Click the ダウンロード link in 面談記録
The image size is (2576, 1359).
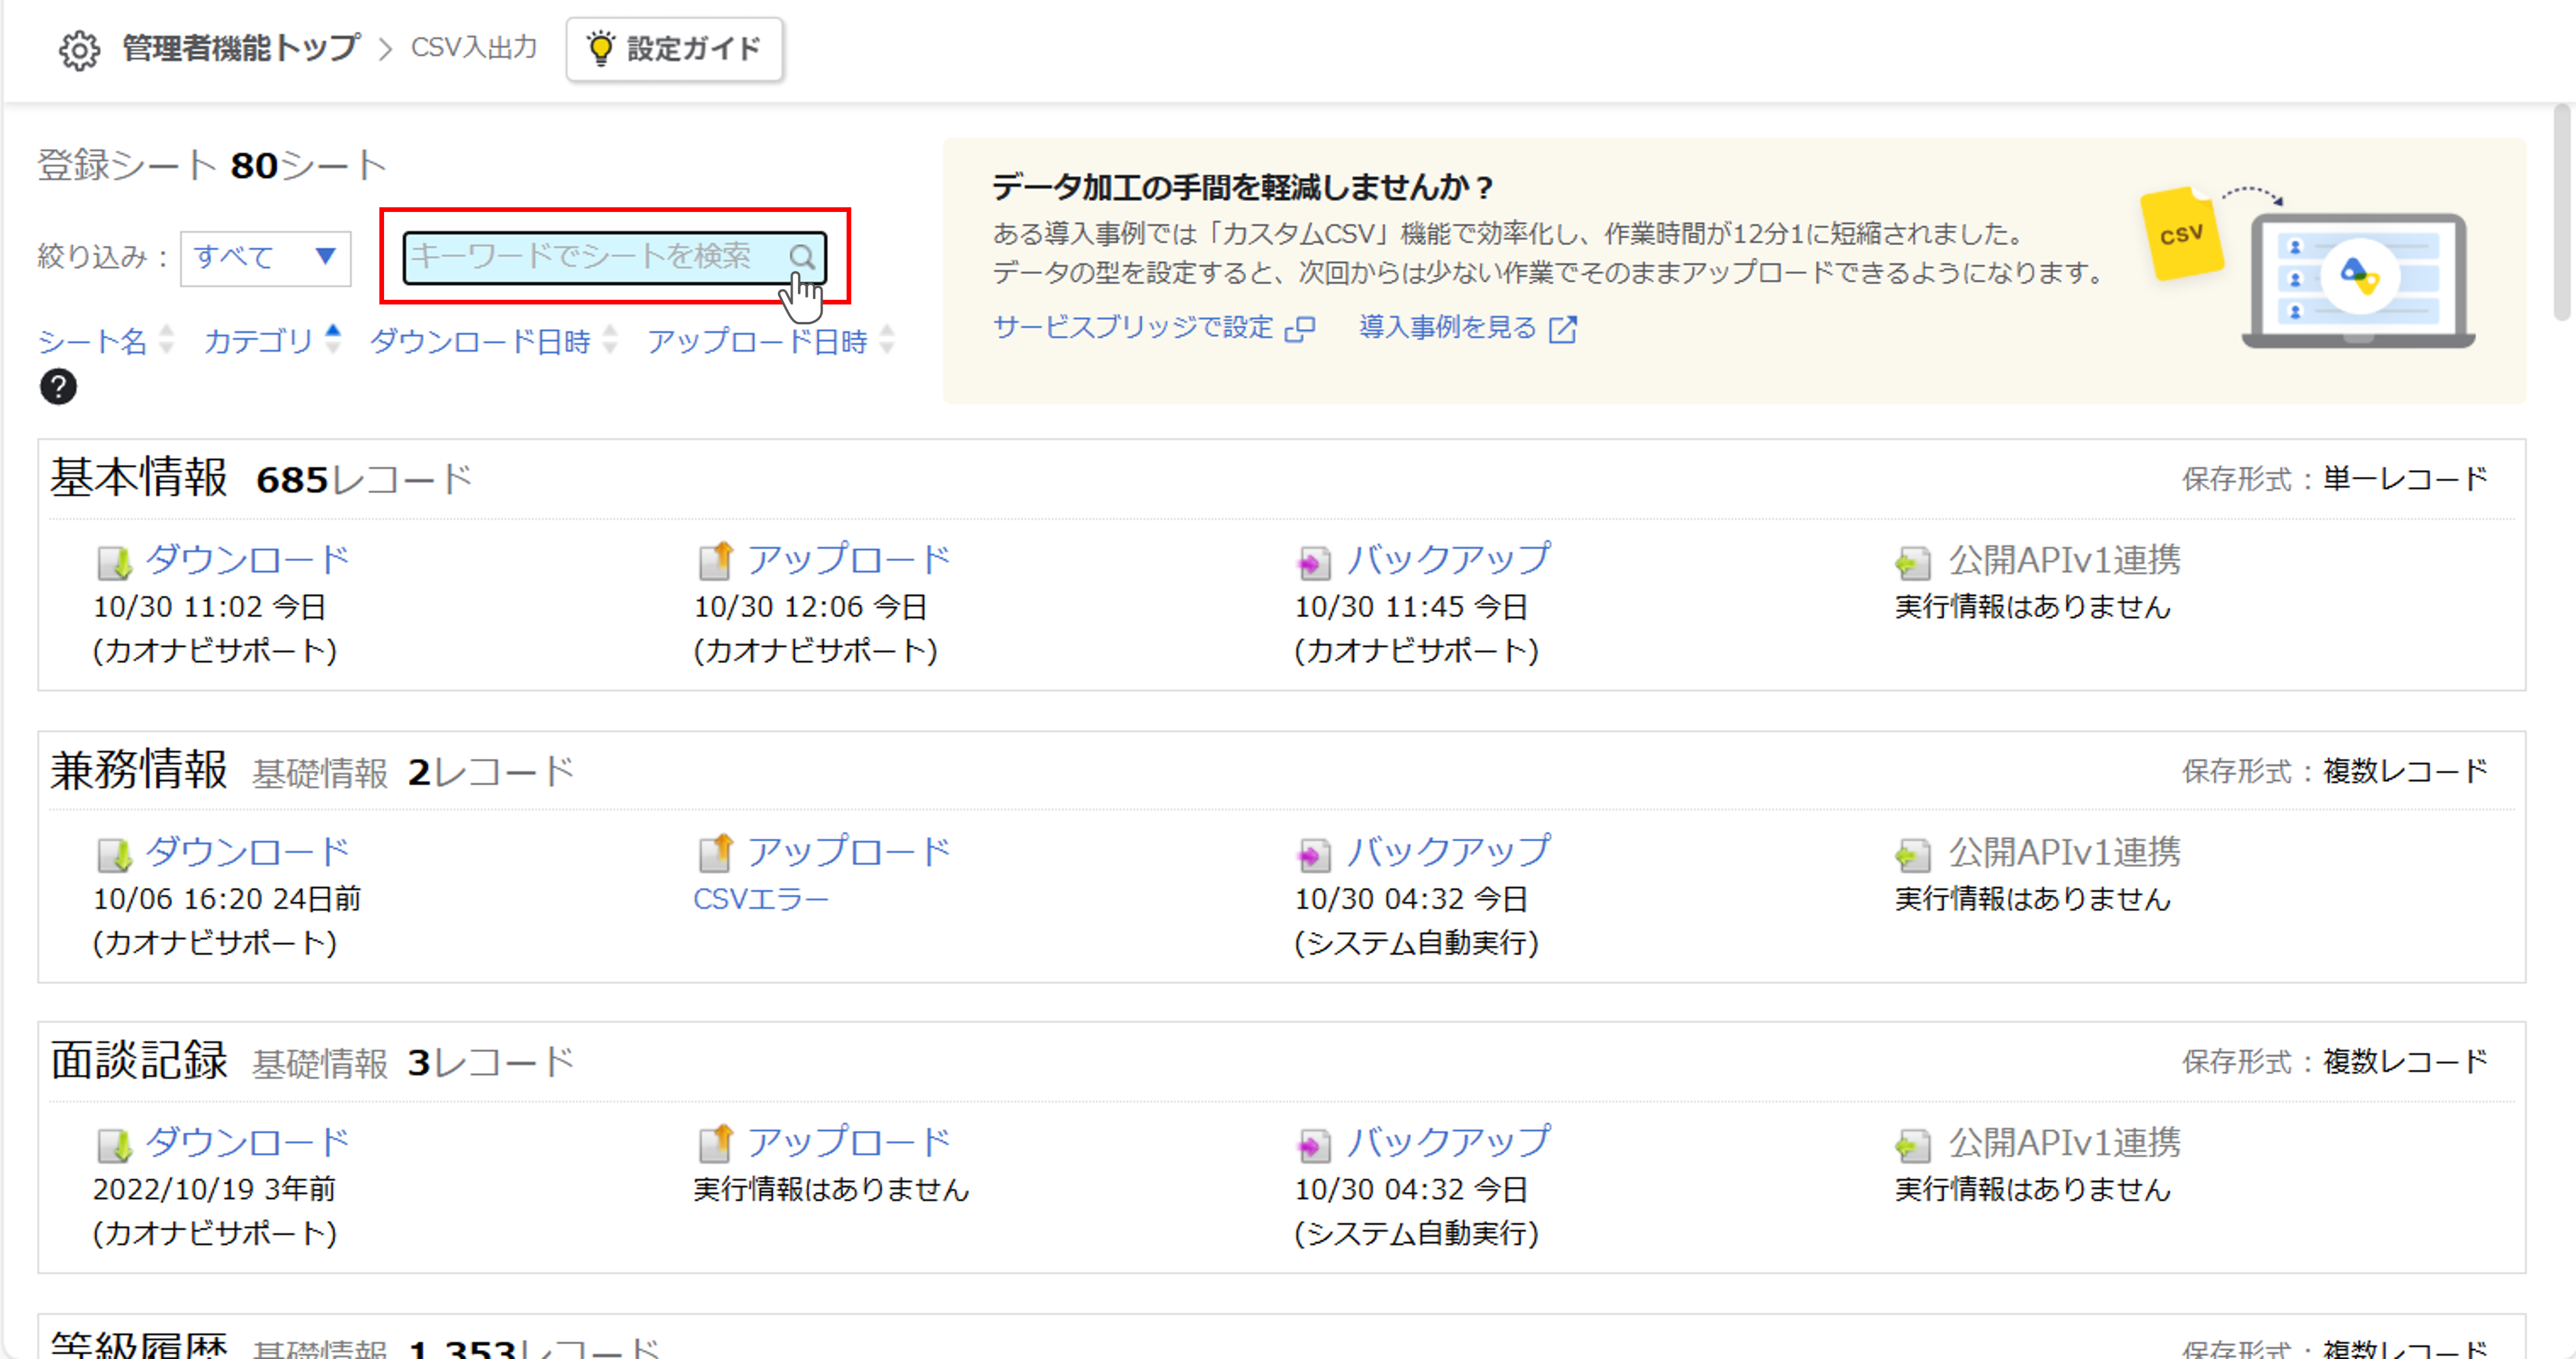pyautogui.click(x=245, y=1143)
